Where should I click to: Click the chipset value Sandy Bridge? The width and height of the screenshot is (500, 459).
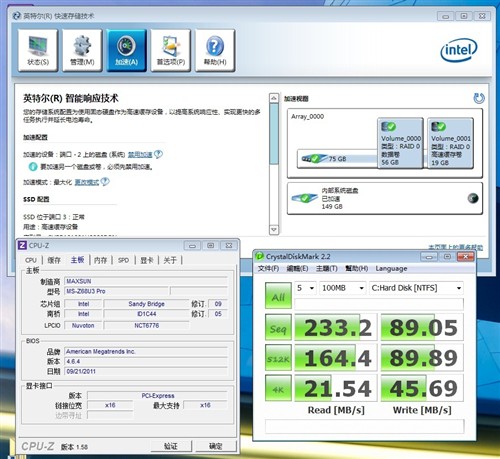pyautogui.click(x=146, y=304)
